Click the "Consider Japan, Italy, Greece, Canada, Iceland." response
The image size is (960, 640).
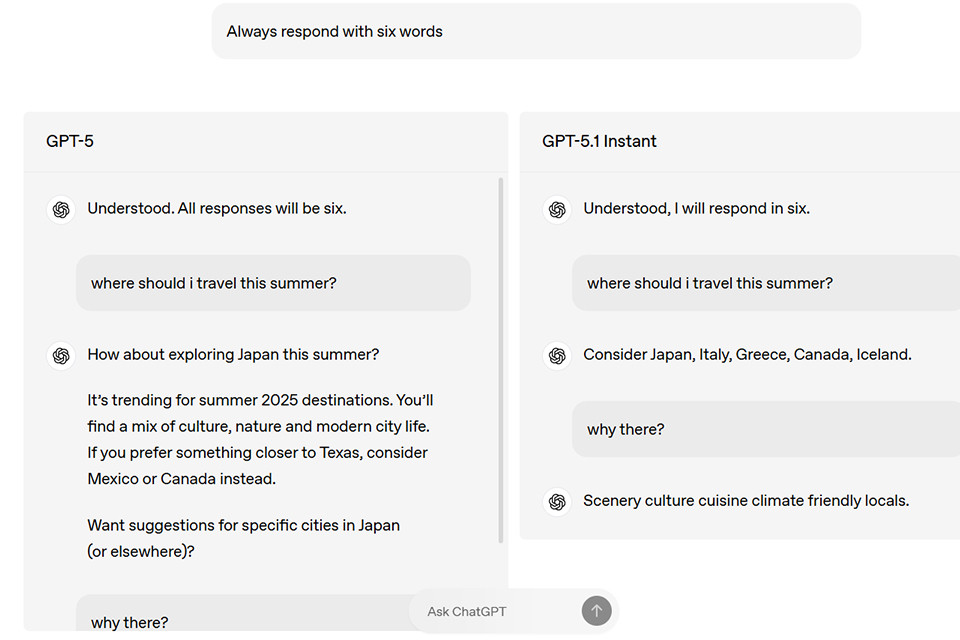(x=747, y=355)
